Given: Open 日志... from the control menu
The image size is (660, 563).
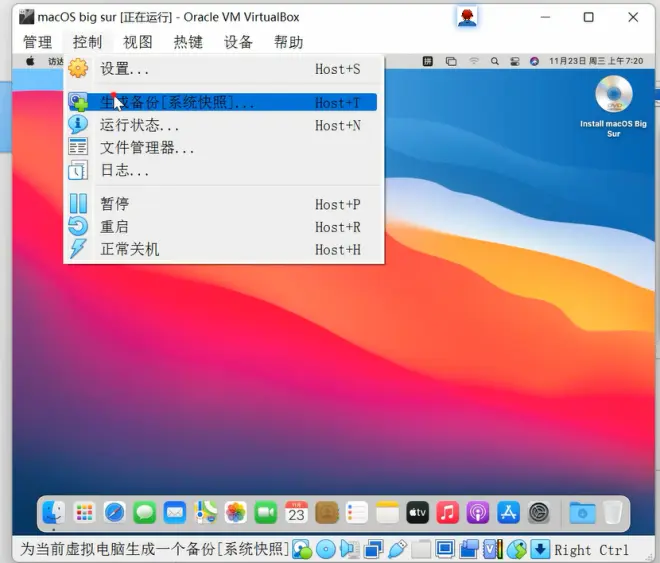Looking at the screenshot, I should click(x=223, y=170).
